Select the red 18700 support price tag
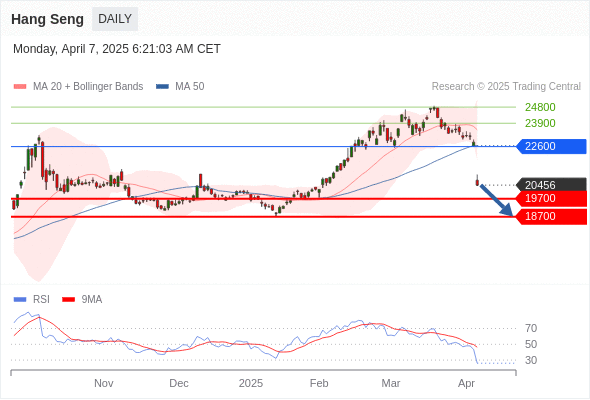The width and height of the screenshot is (590, 400). tap(551, 216)
